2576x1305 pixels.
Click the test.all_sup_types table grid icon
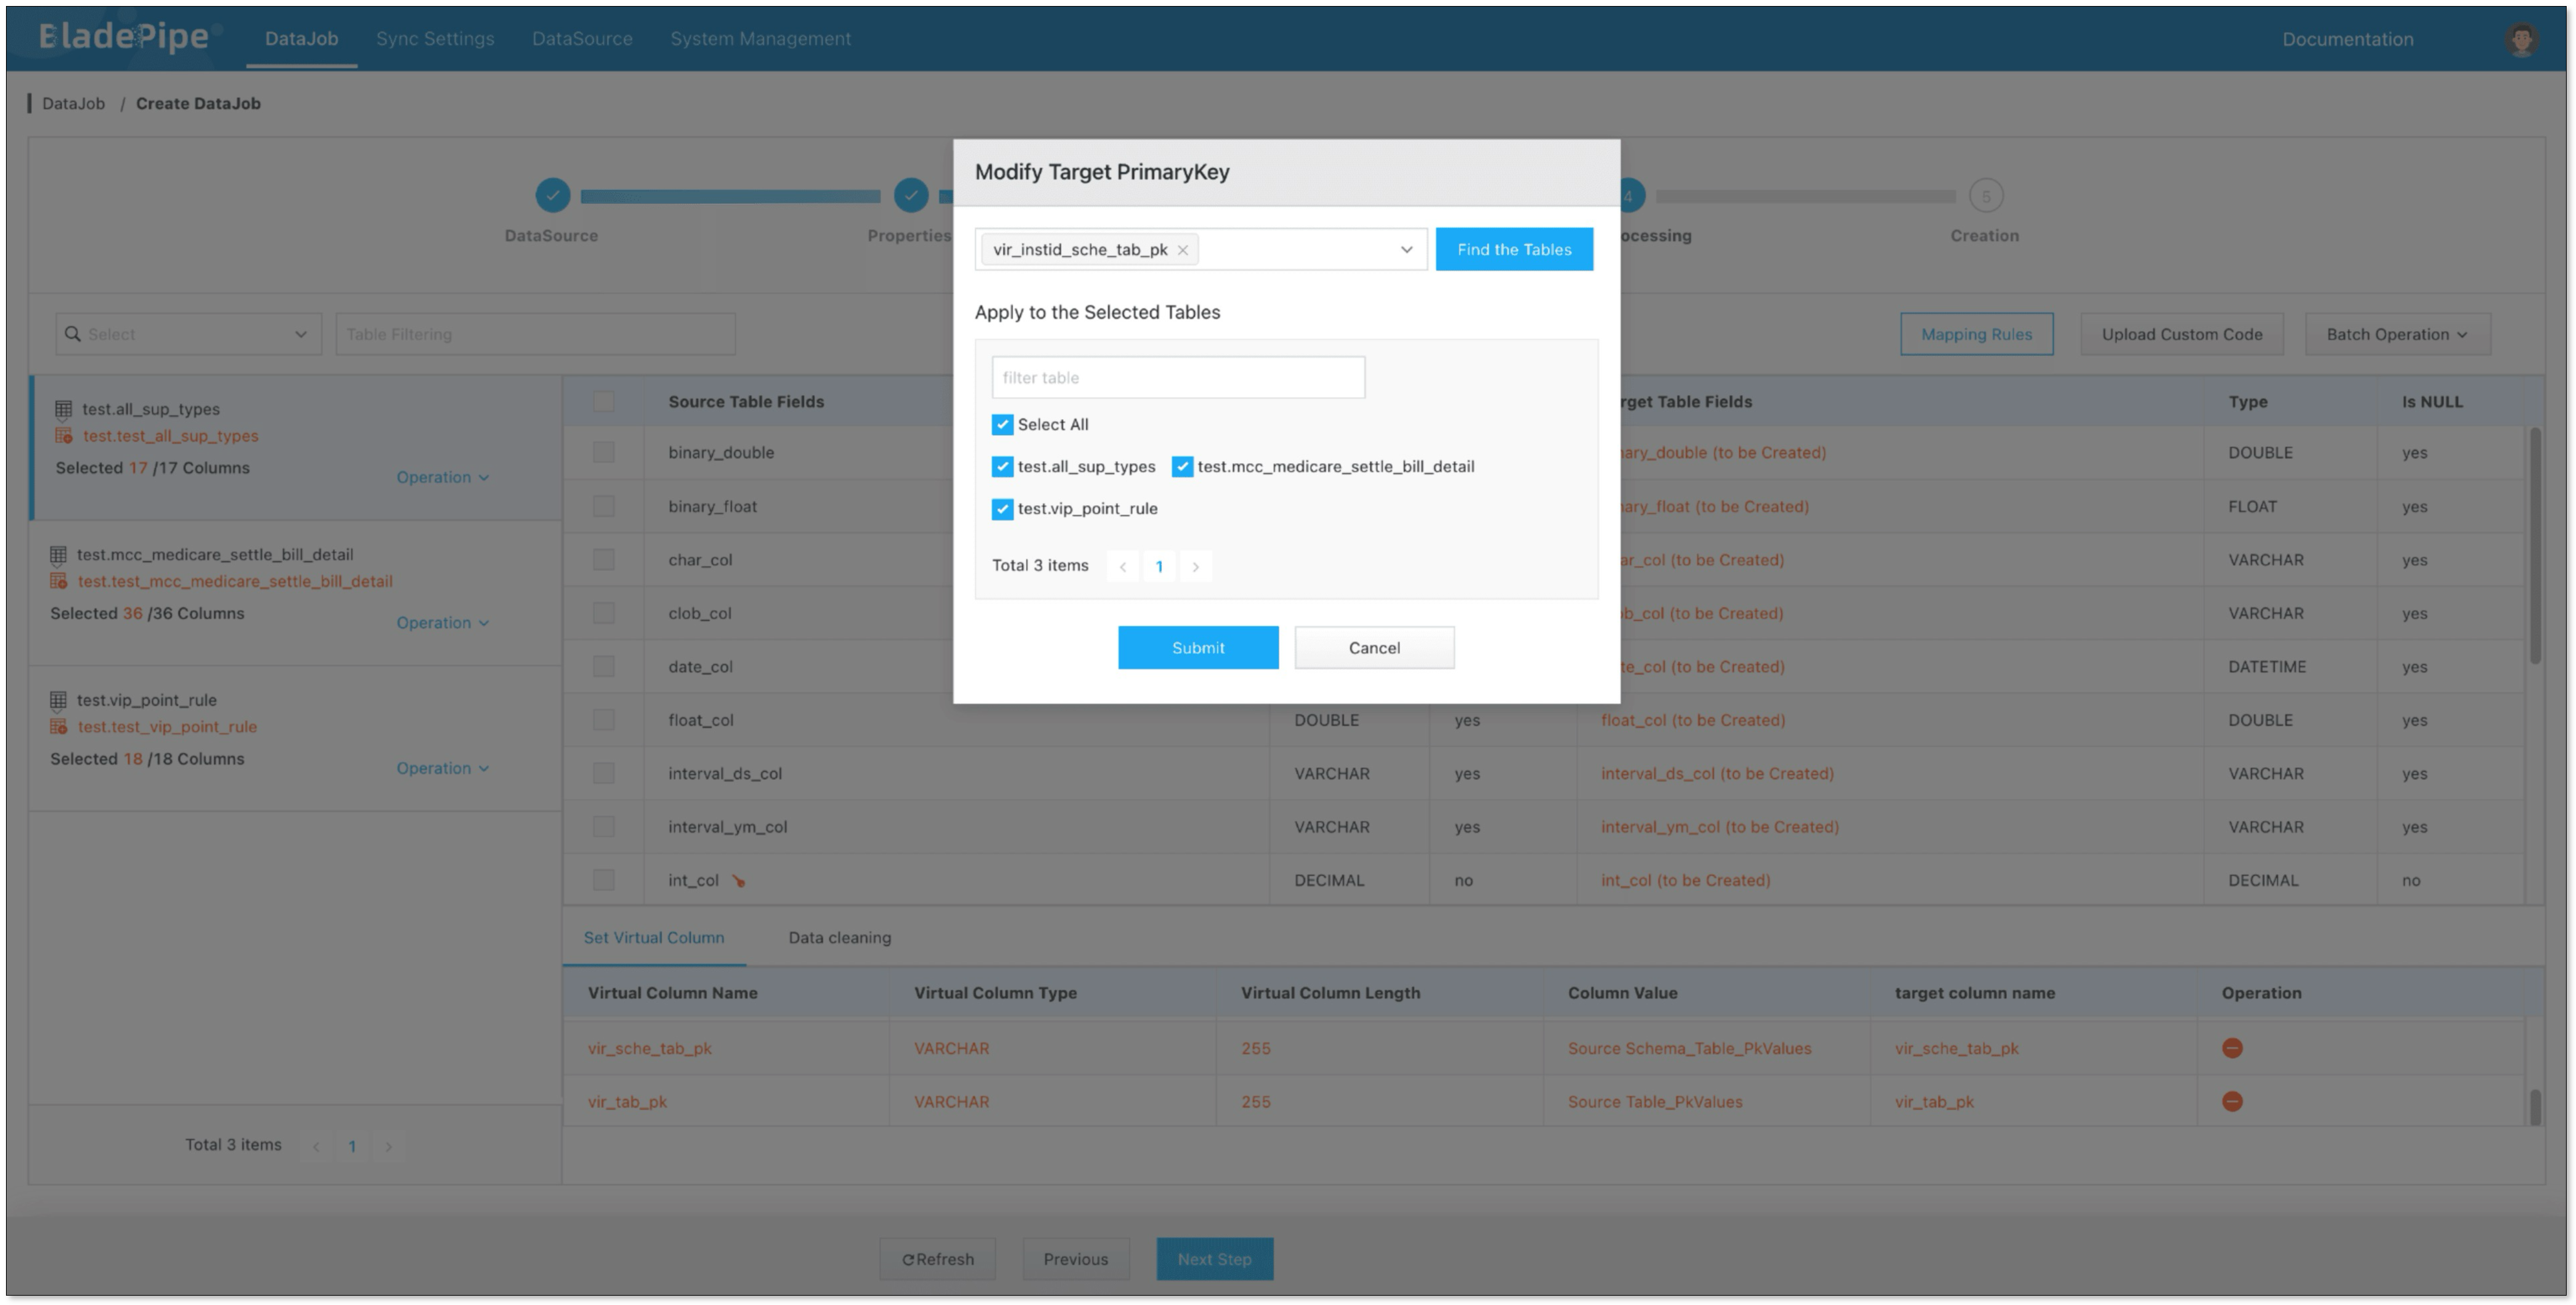63,409
